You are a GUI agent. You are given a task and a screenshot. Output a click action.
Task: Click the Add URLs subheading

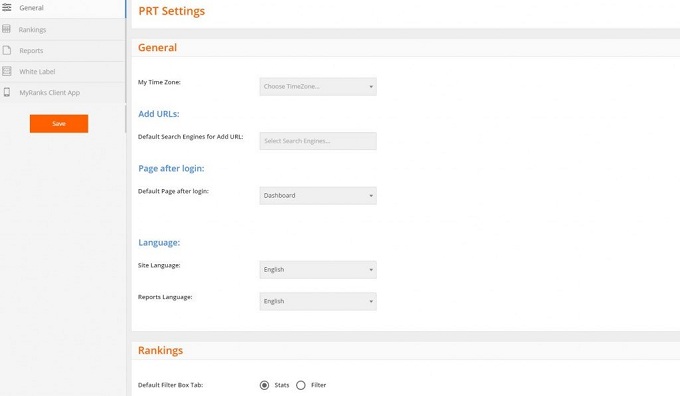(x=159, y=114)
